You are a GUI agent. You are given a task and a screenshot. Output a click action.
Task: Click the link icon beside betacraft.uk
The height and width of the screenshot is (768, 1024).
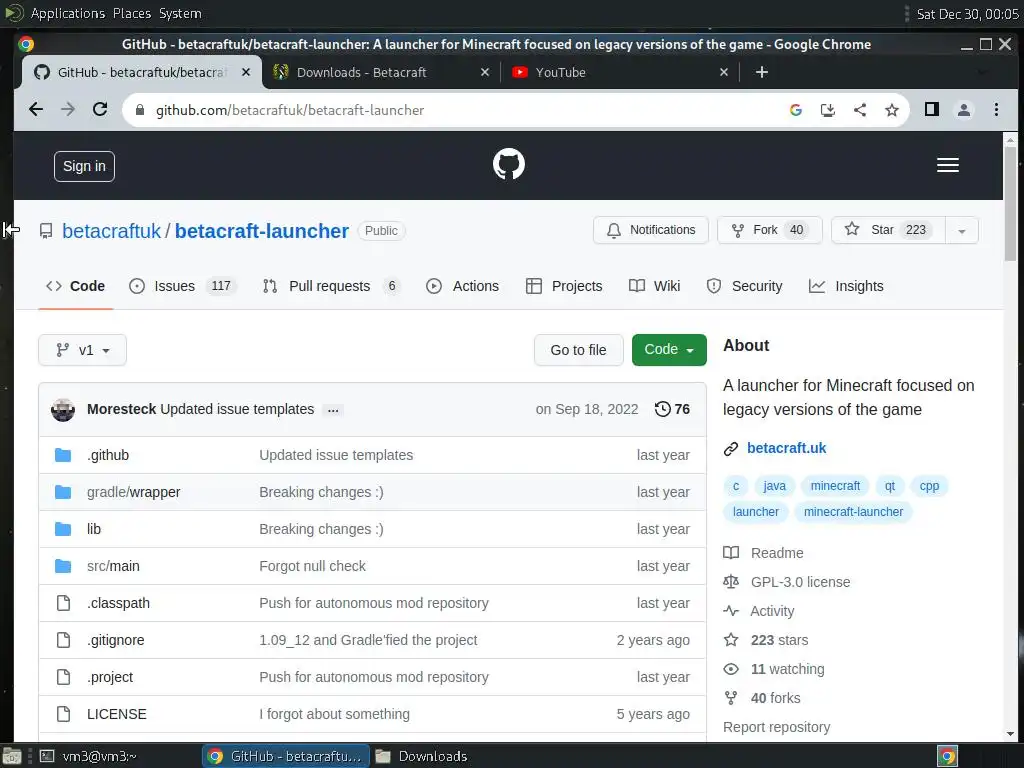click(731, 449)
